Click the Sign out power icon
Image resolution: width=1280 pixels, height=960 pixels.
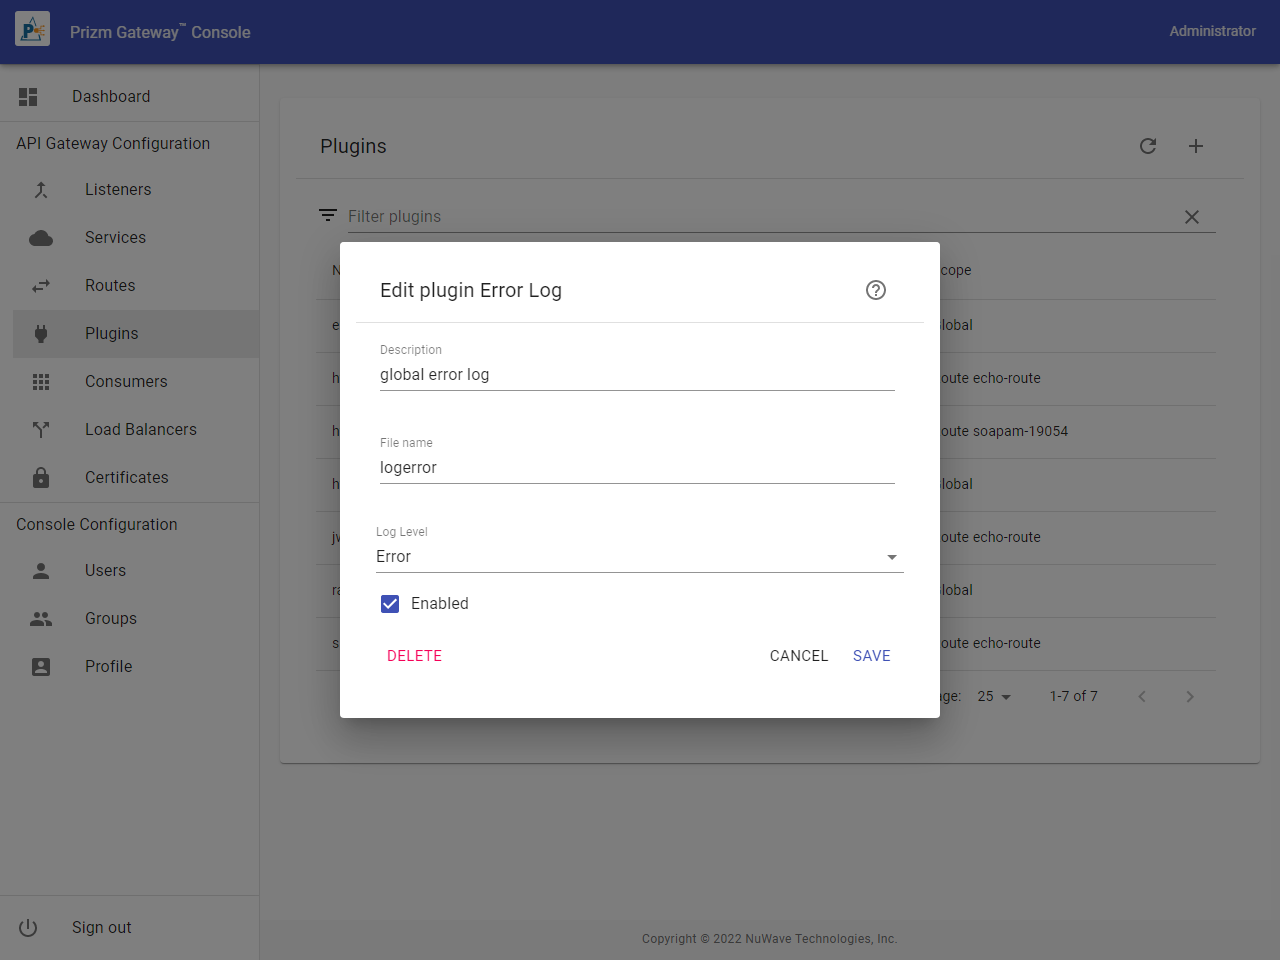pos(28,928)
